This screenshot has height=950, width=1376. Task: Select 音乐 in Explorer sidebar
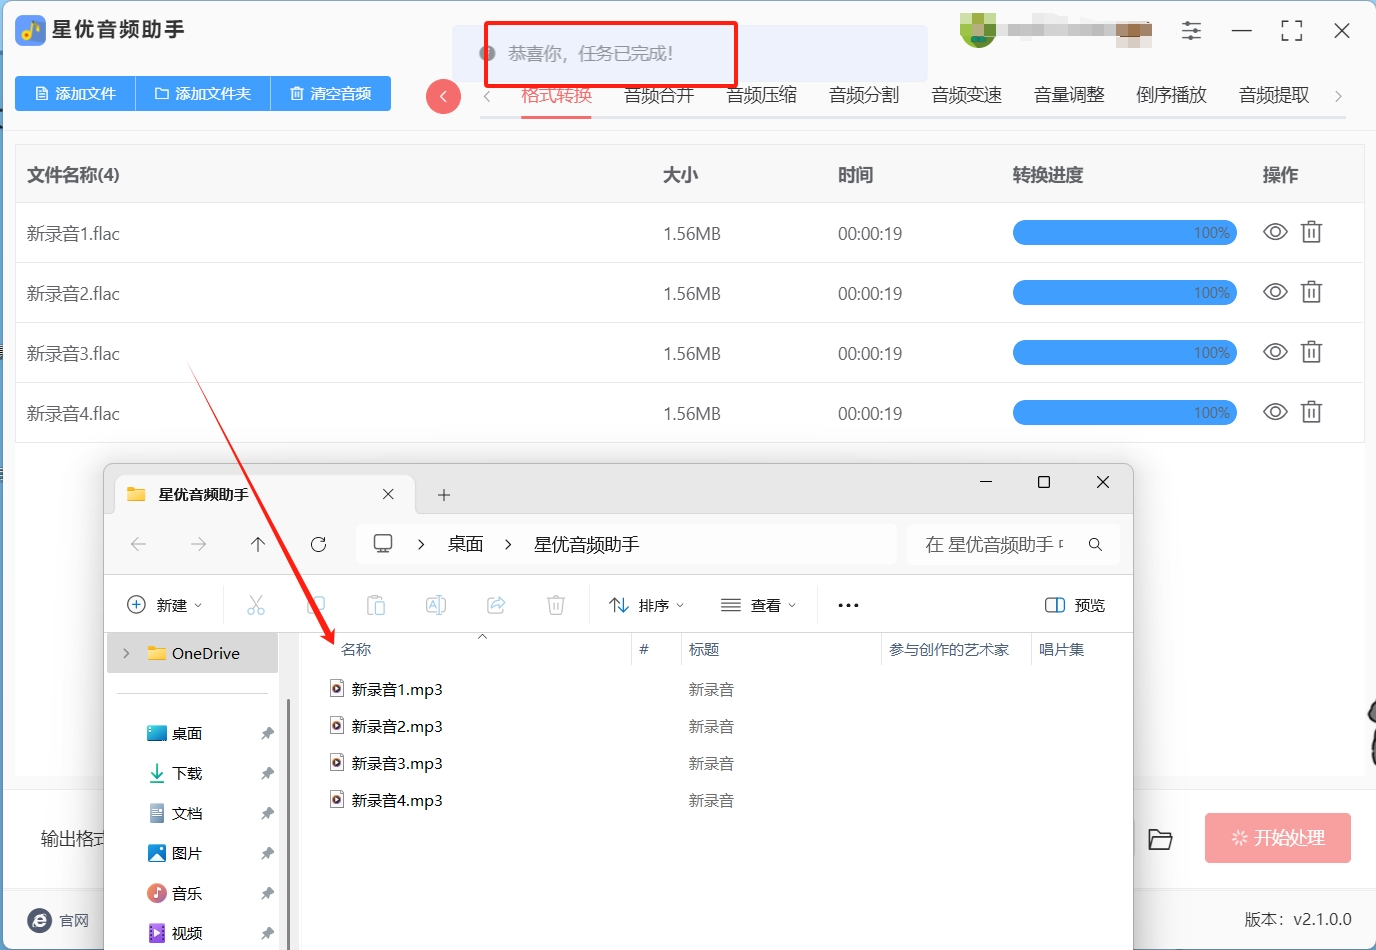tap(186, 893)
